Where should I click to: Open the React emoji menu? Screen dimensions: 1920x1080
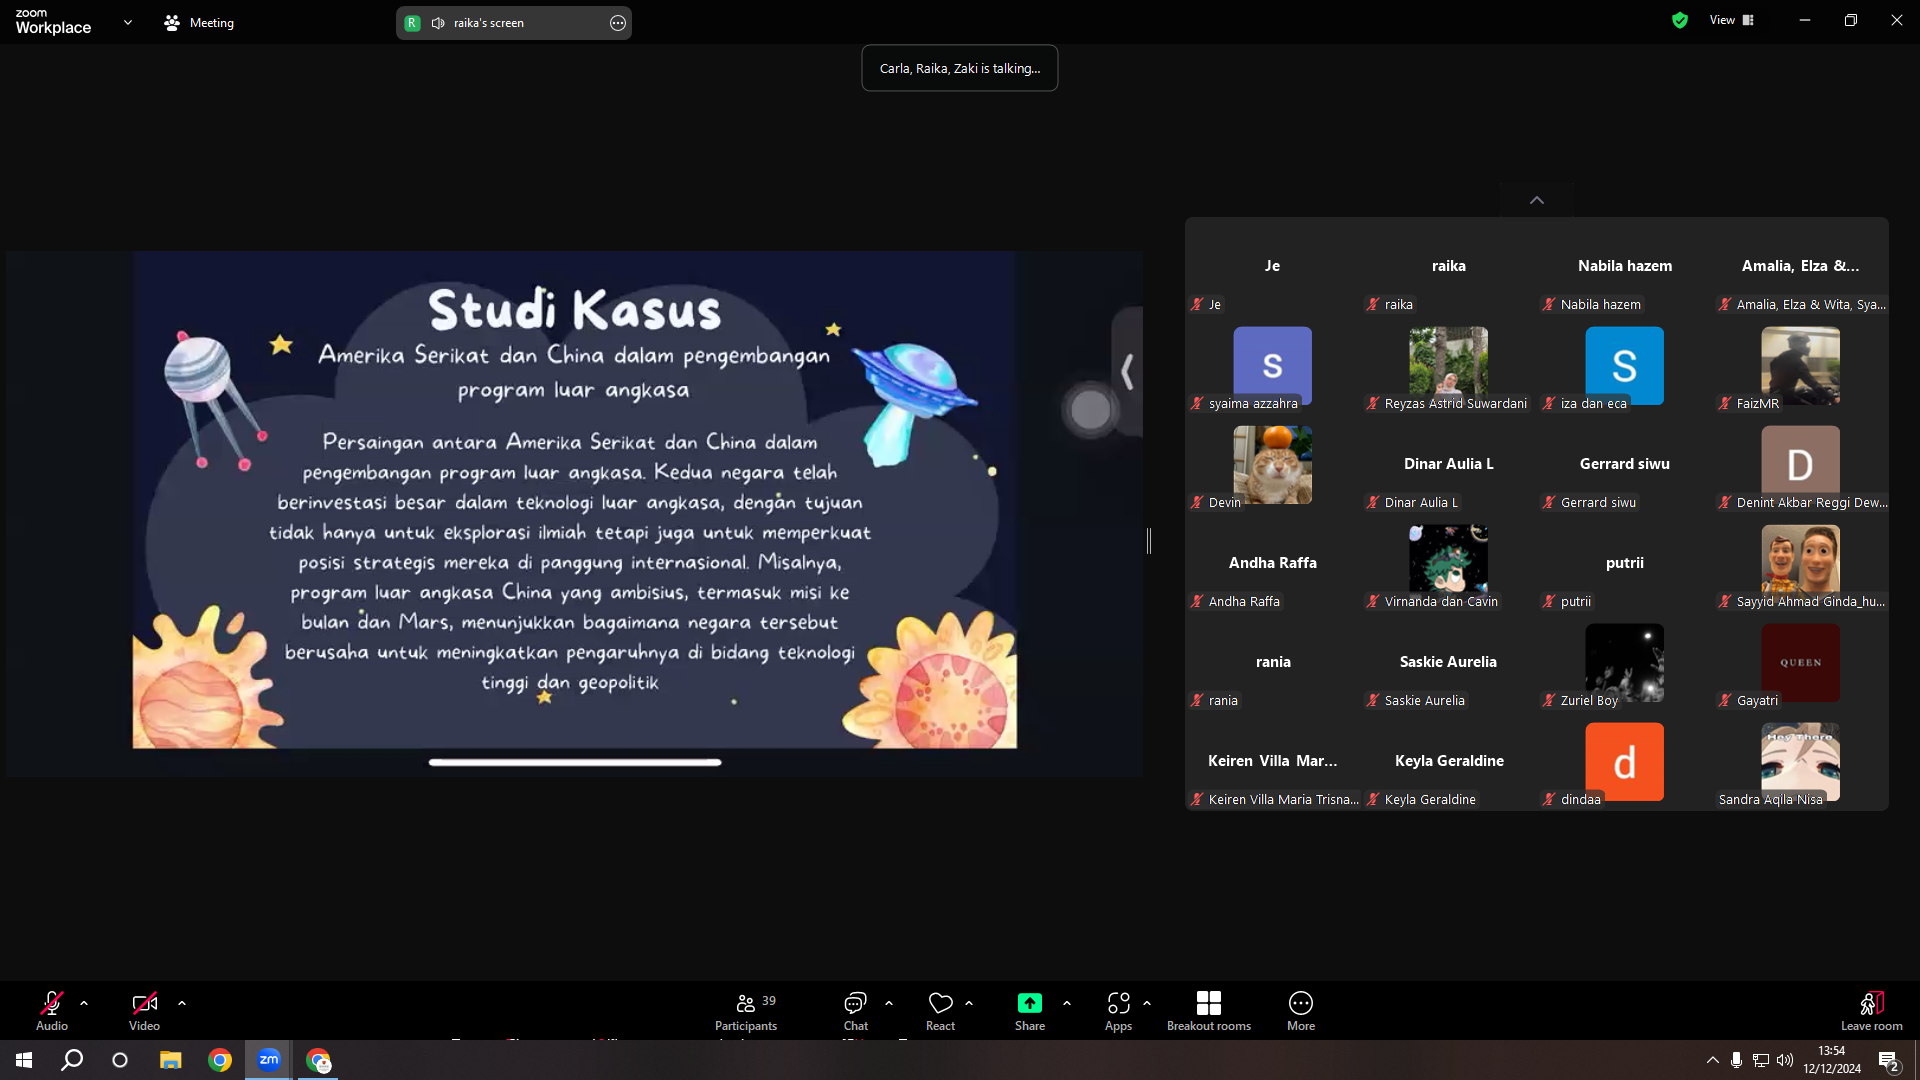[940, 1010]
